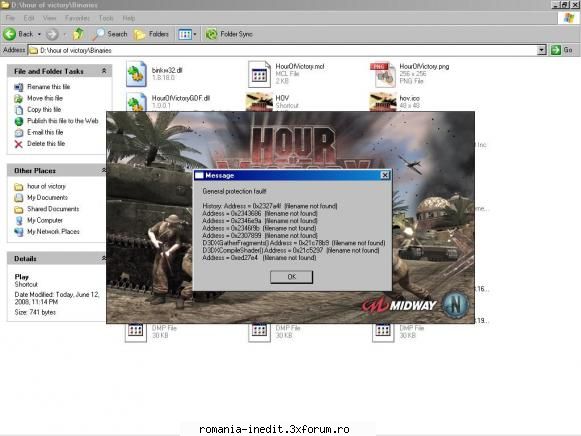Close the Message error dialog

tap(385, 175)
